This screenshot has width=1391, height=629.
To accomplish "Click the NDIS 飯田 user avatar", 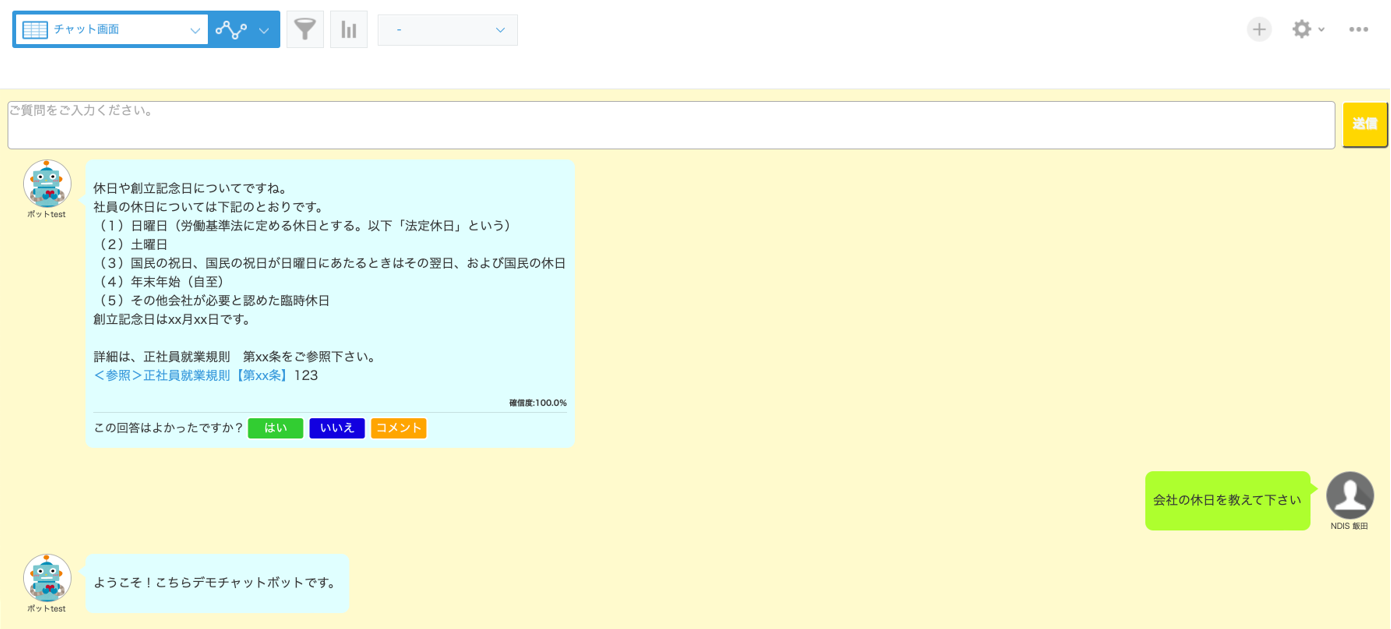I will pyautogui.click(x=1349, y=495).
